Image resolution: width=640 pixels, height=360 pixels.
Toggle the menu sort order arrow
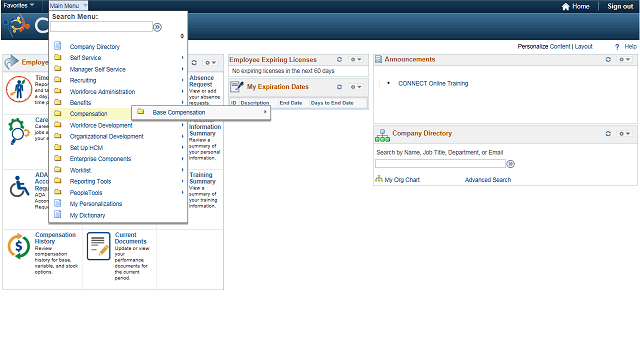point(182,36)
